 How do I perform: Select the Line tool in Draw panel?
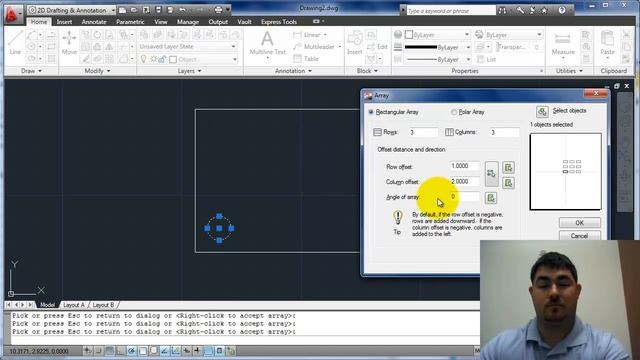coord(15,42)
